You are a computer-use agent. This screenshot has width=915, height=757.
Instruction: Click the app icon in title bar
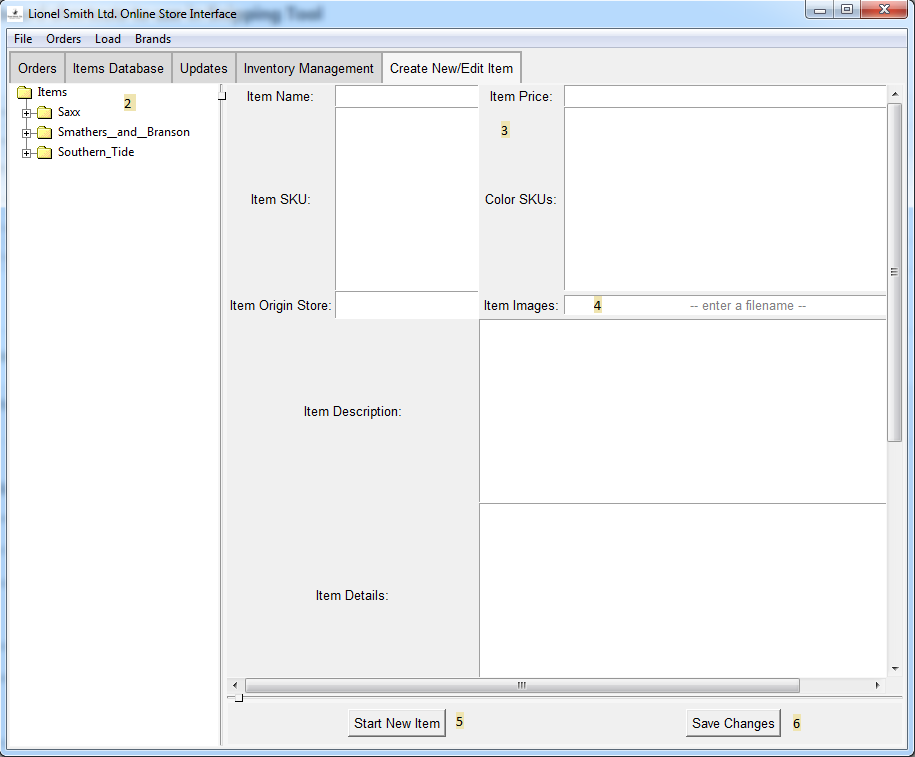(x=15, y=13)
